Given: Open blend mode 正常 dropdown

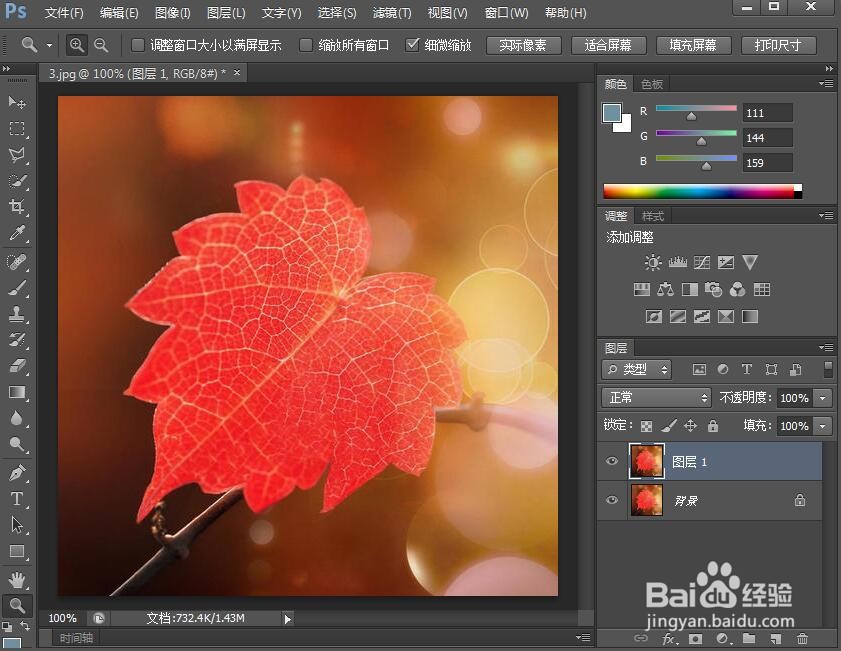Looking at the screenshot, I should (x=656, y=397).
